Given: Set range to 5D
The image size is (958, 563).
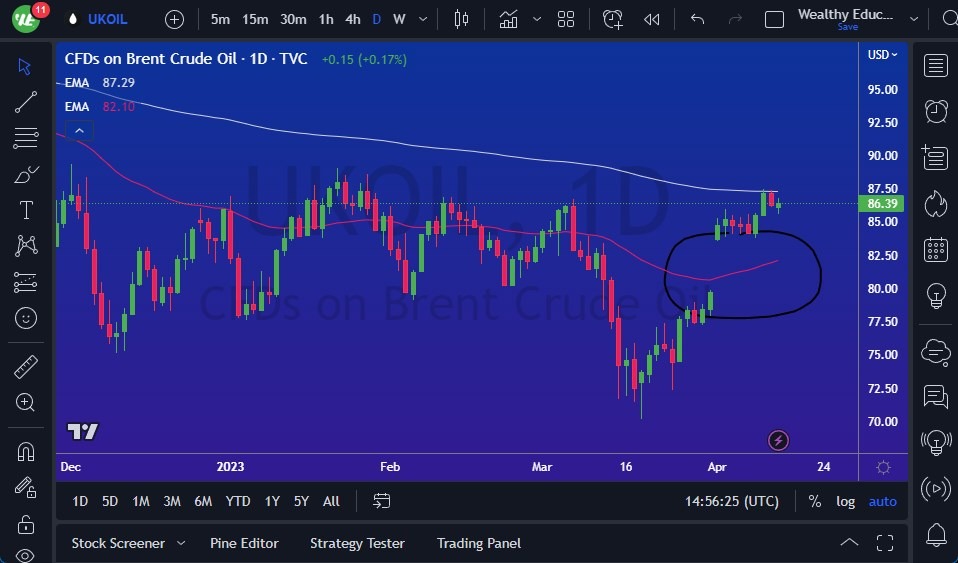Looking at the screenshot, I should click(x=110, y=501).
